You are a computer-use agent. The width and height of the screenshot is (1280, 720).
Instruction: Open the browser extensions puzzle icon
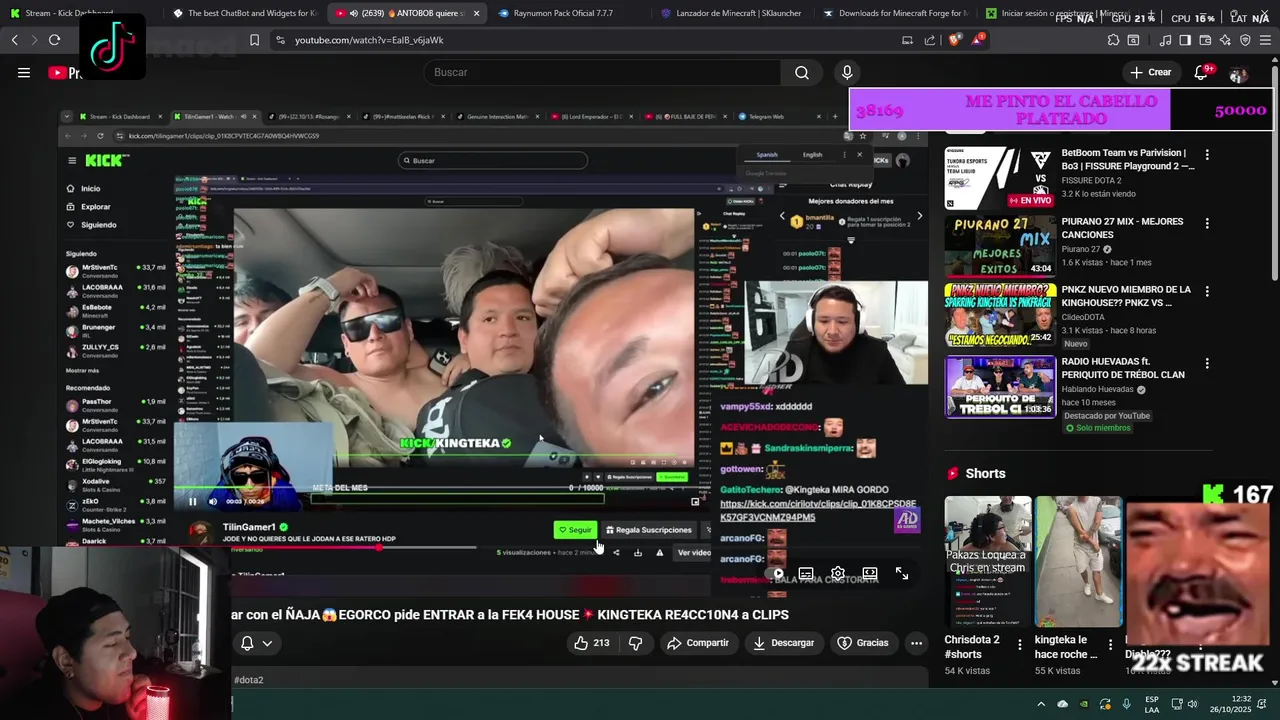pos(1113,40)
